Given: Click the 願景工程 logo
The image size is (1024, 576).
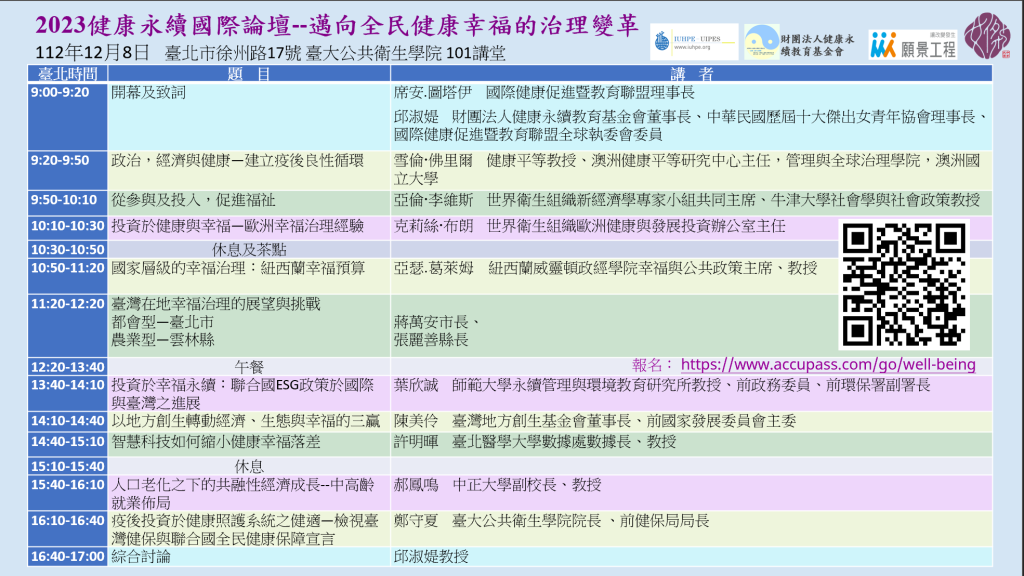Looking at the screenshot, I should click(x=913, y=45).
